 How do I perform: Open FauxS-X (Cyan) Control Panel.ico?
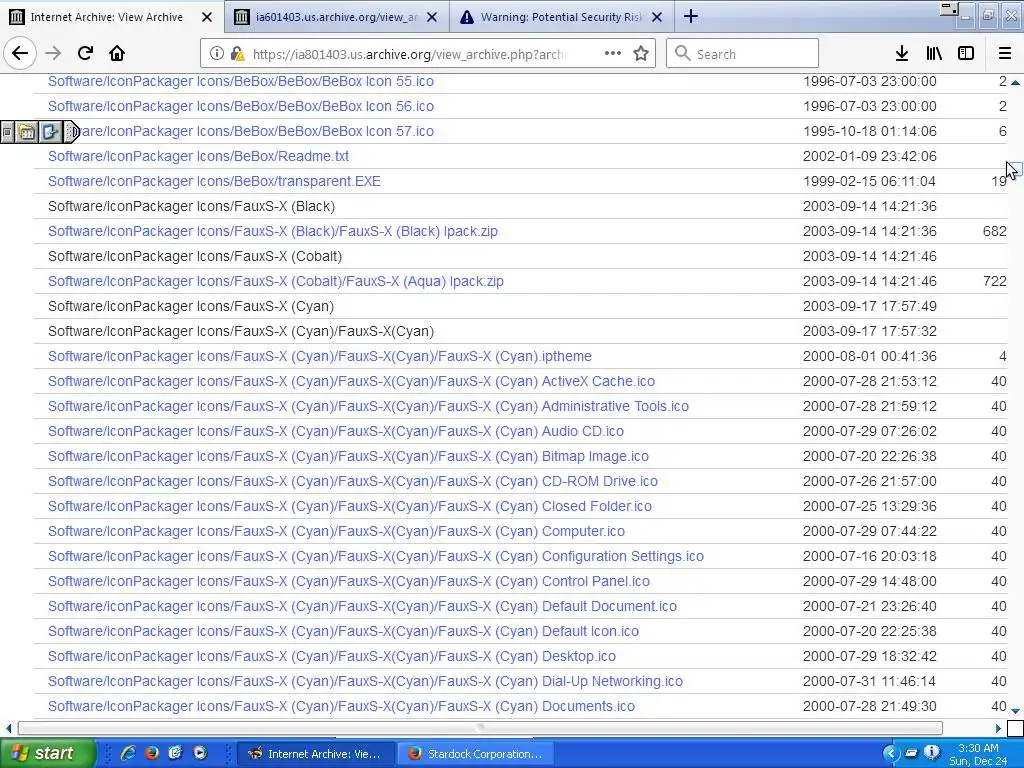[349, 581]
